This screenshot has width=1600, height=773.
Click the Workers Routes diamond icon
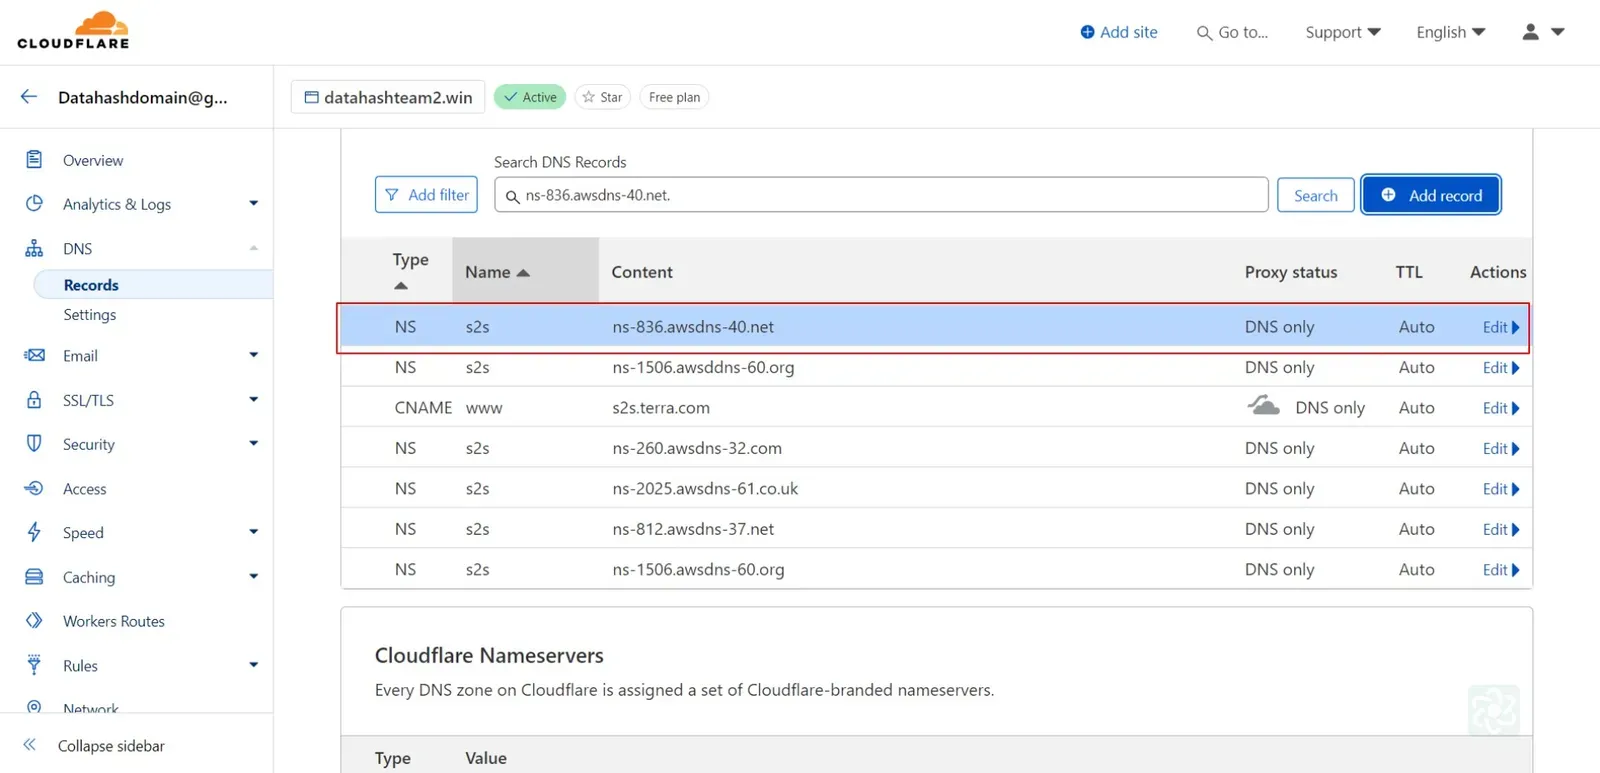[34, 620]
